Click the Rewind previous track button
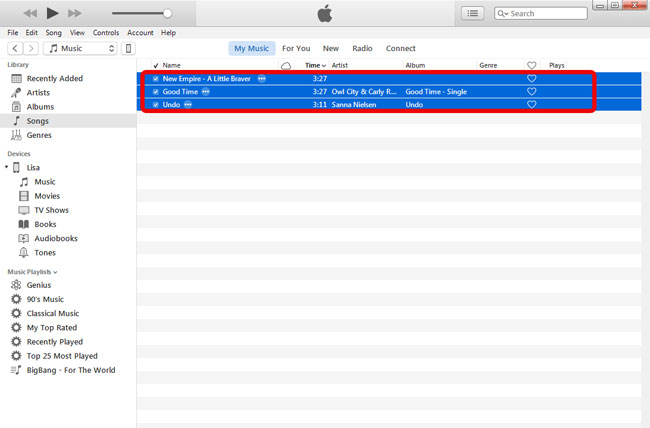This screenshot has width=650, height=428. click(30, 13)
